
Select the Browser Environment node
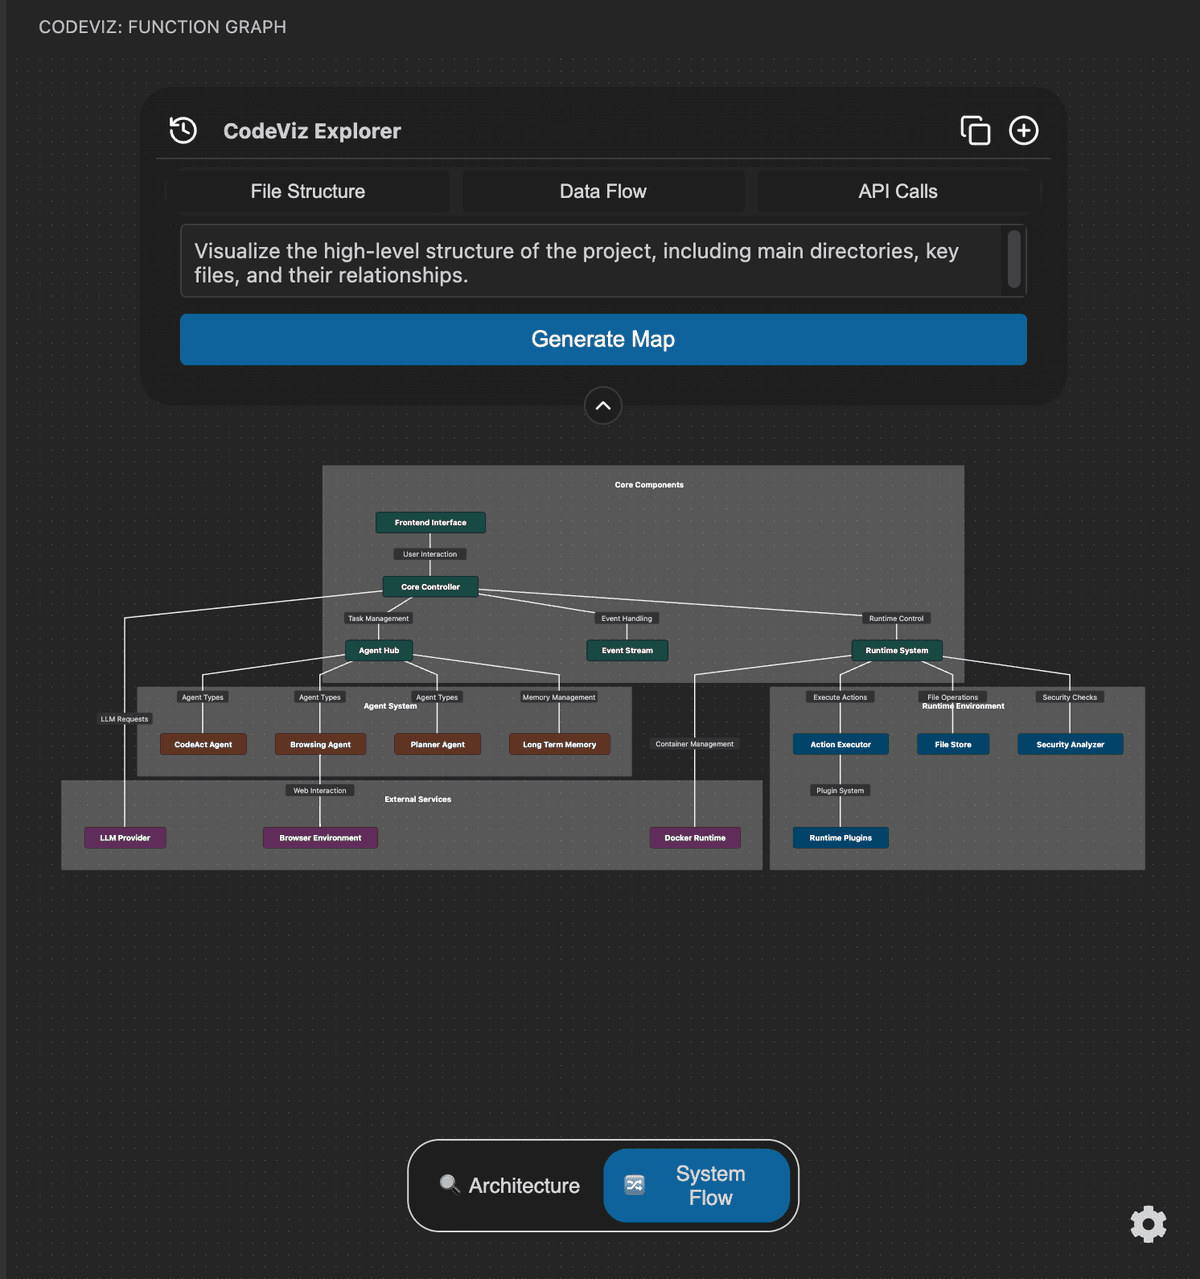click(x=320, y=838)
